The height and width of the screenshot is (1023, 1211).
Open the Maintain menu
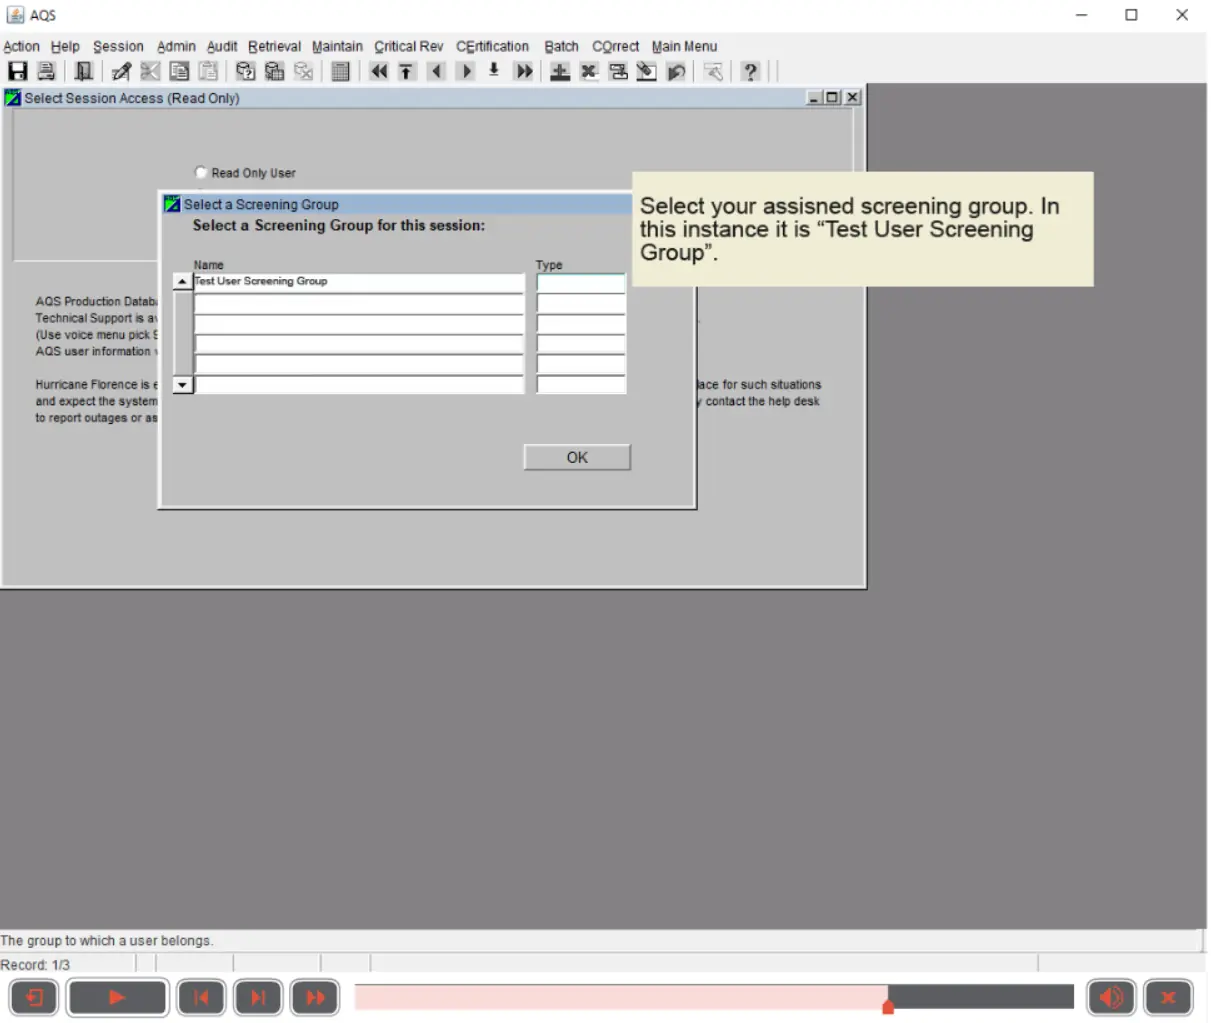[337, 46]
